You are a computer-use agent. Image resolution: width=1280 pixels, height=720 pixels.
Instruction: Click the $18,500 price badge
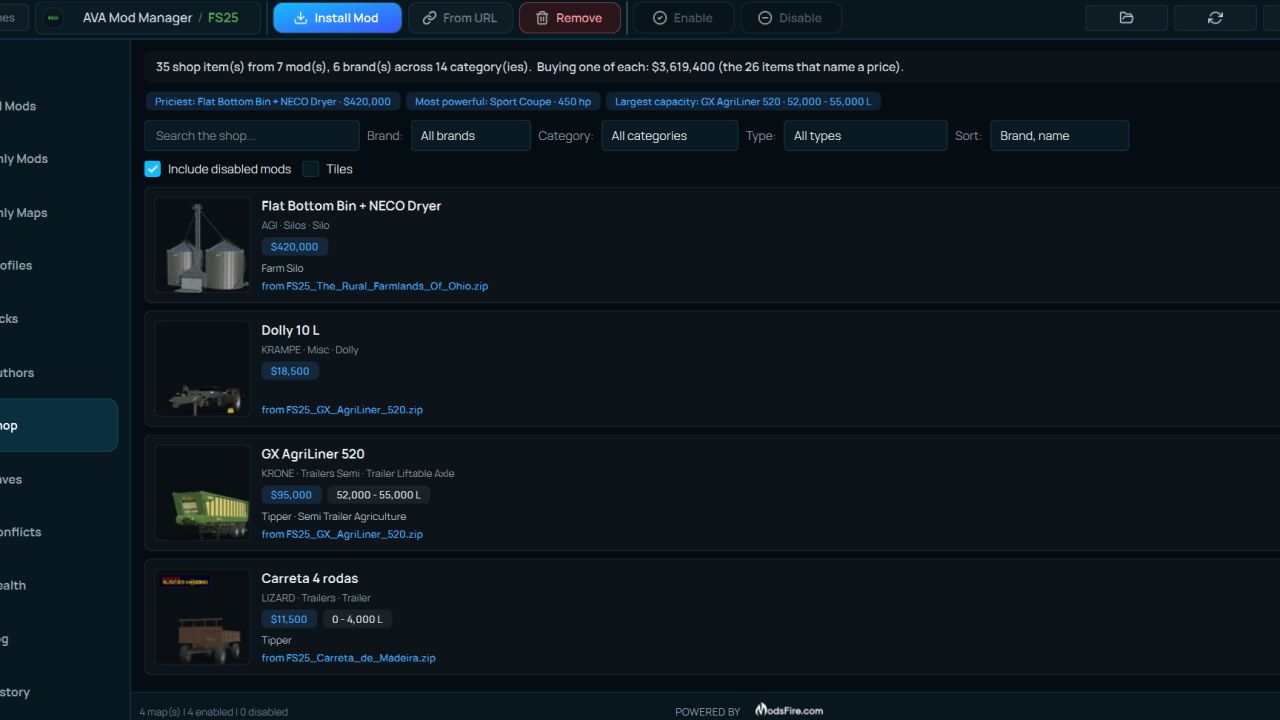click(290, 371)
